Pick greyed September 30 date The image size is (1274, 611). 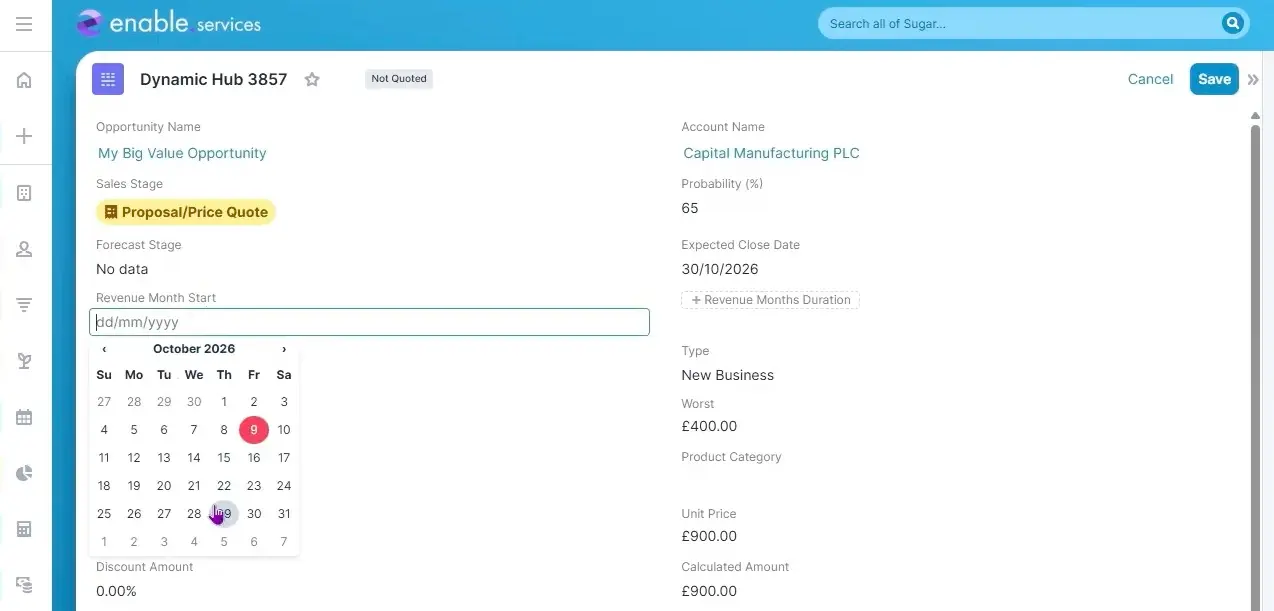coord(194,402)
